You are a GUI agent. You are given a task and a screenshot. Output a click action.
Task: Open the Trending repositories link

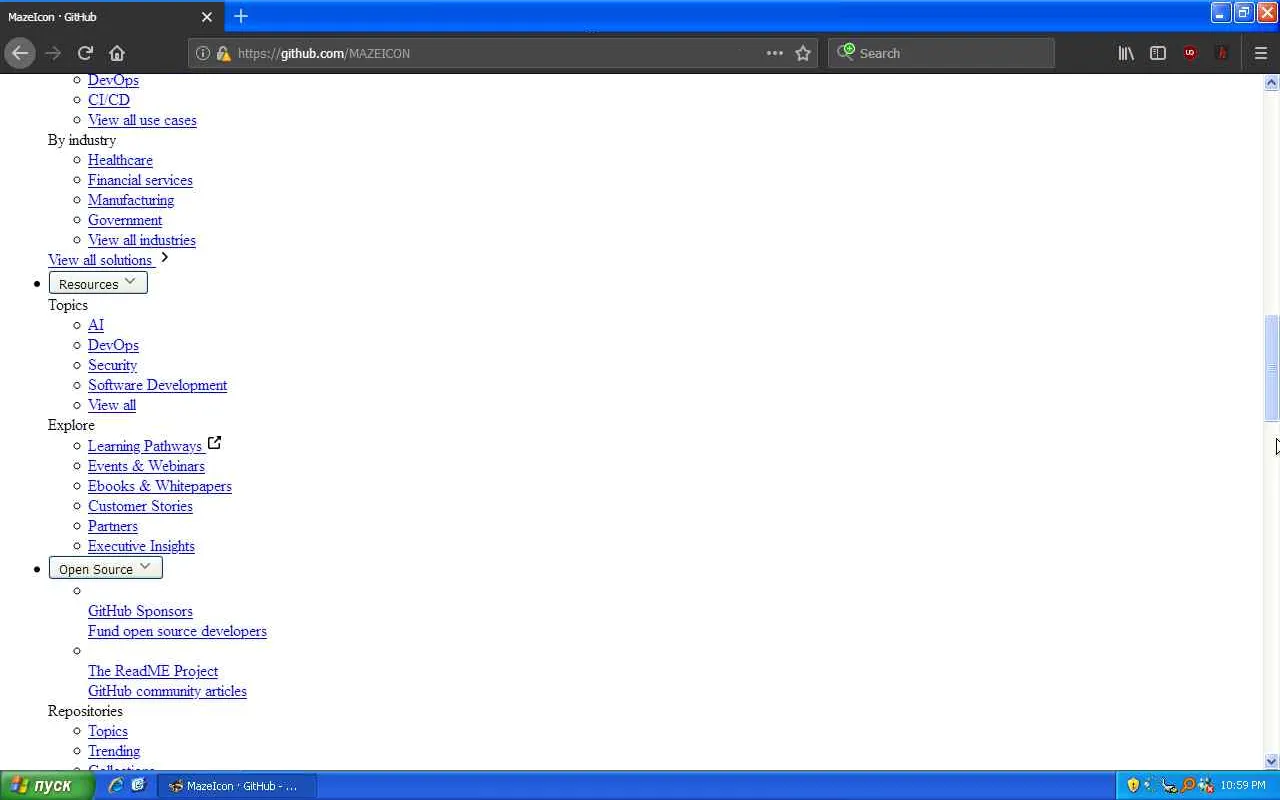point(114,751)
